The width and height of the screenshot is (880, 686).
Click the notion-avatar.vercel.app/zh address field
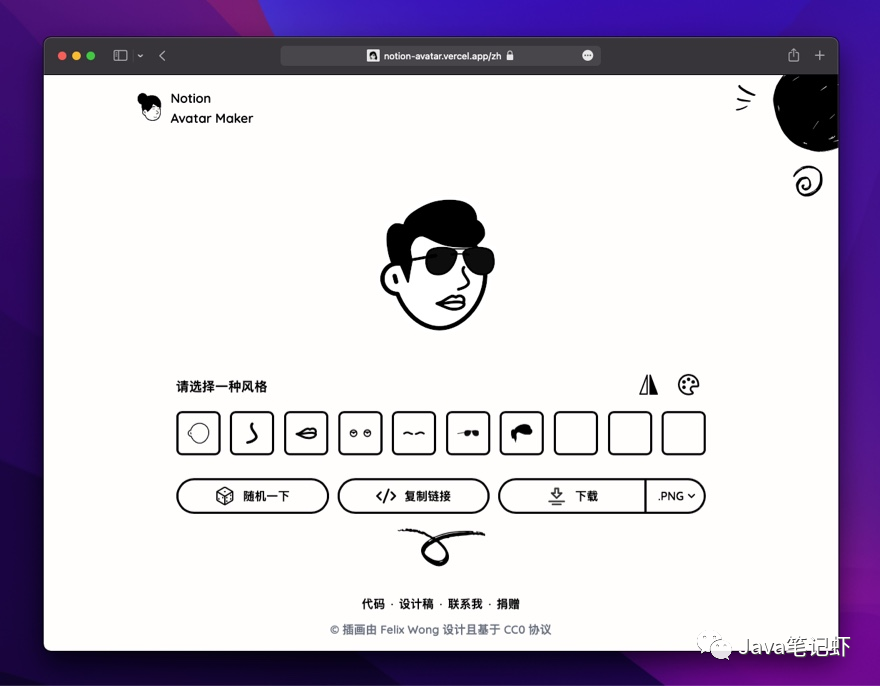(x=441, y=56)
